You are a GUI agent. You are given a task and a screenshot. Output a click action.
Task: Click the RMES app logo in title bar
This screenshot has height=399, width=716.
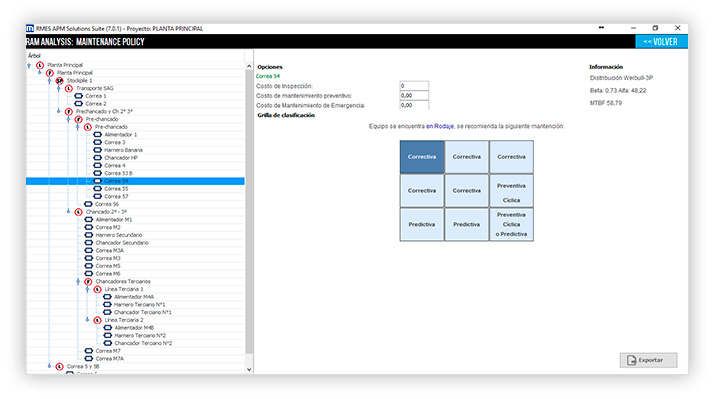(30, 28)
